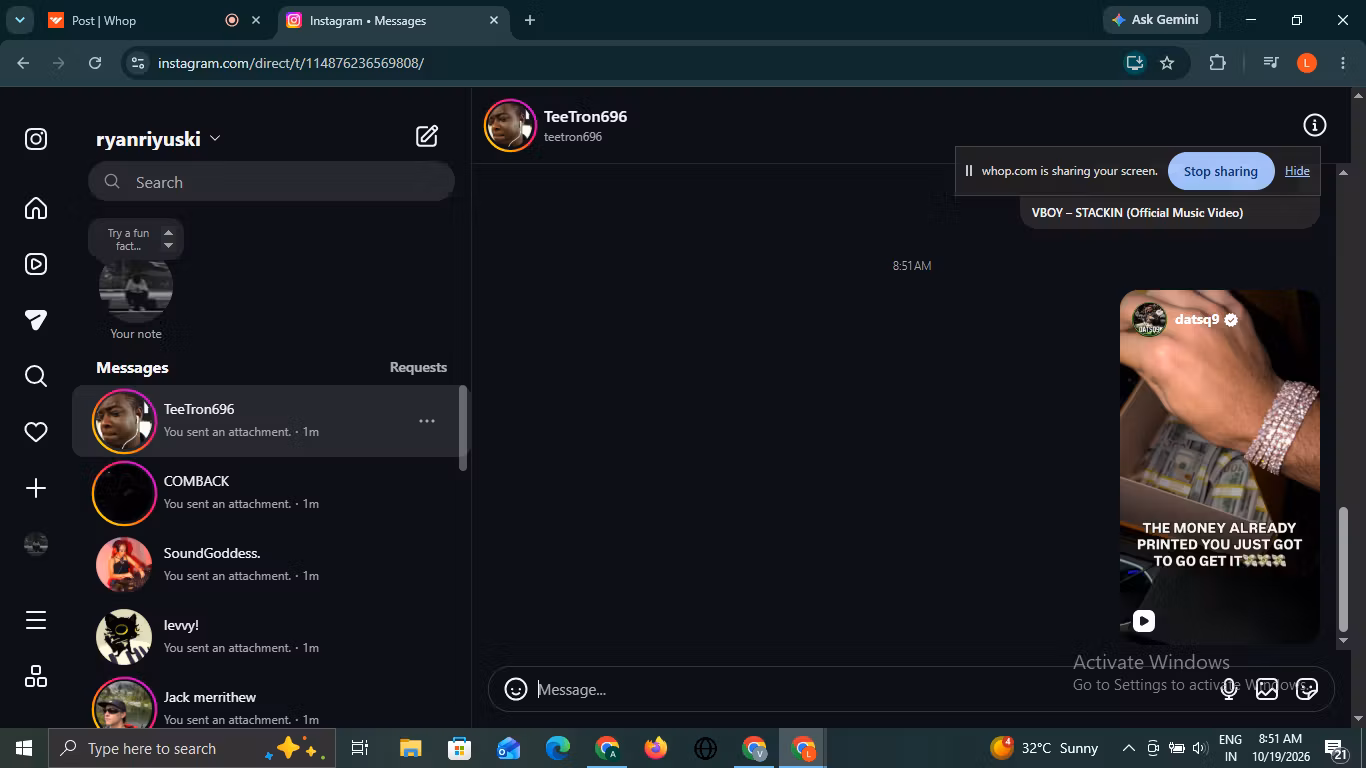Show next note prompt arrow
1366x768 pixels.
click(x=168, y=246)
